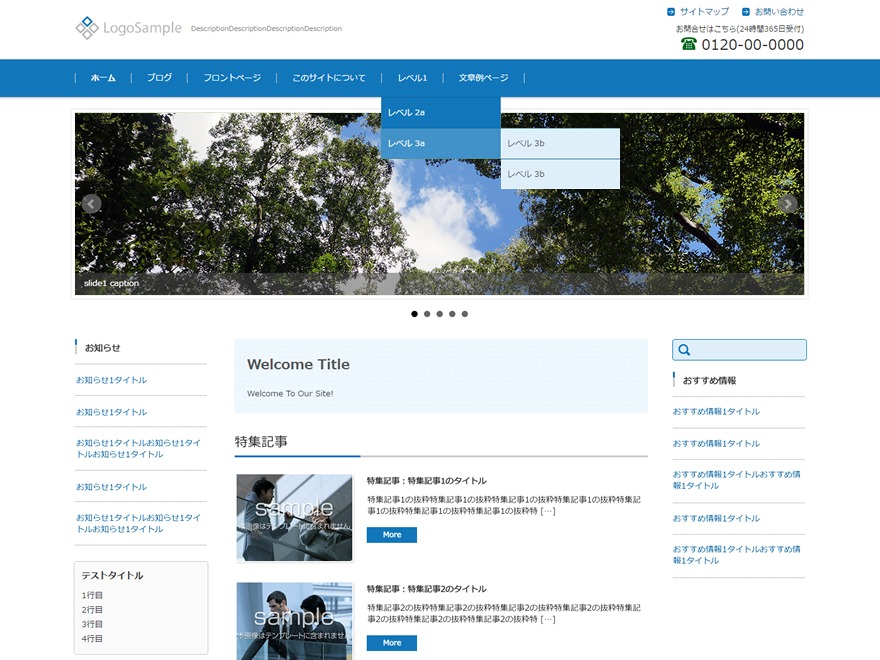880x660 pixels.
Task: Select first slider pagination dot
Action: (414, 314)
